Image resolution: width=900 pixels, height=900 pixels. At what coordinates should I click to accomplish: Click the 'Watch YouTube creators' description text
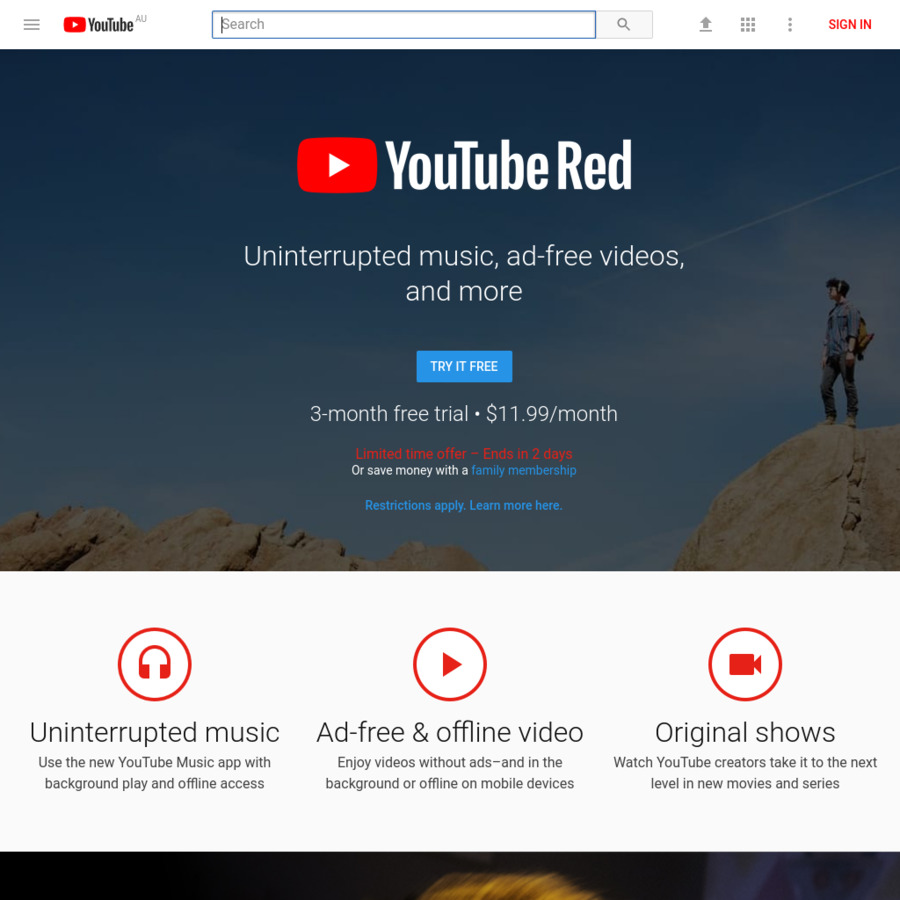point(745,773)
